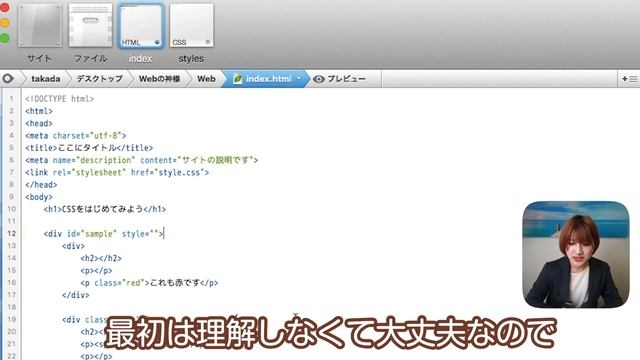
Task: Click the webcam video overlay thumbnail
Action: click(x=576, y=254)
